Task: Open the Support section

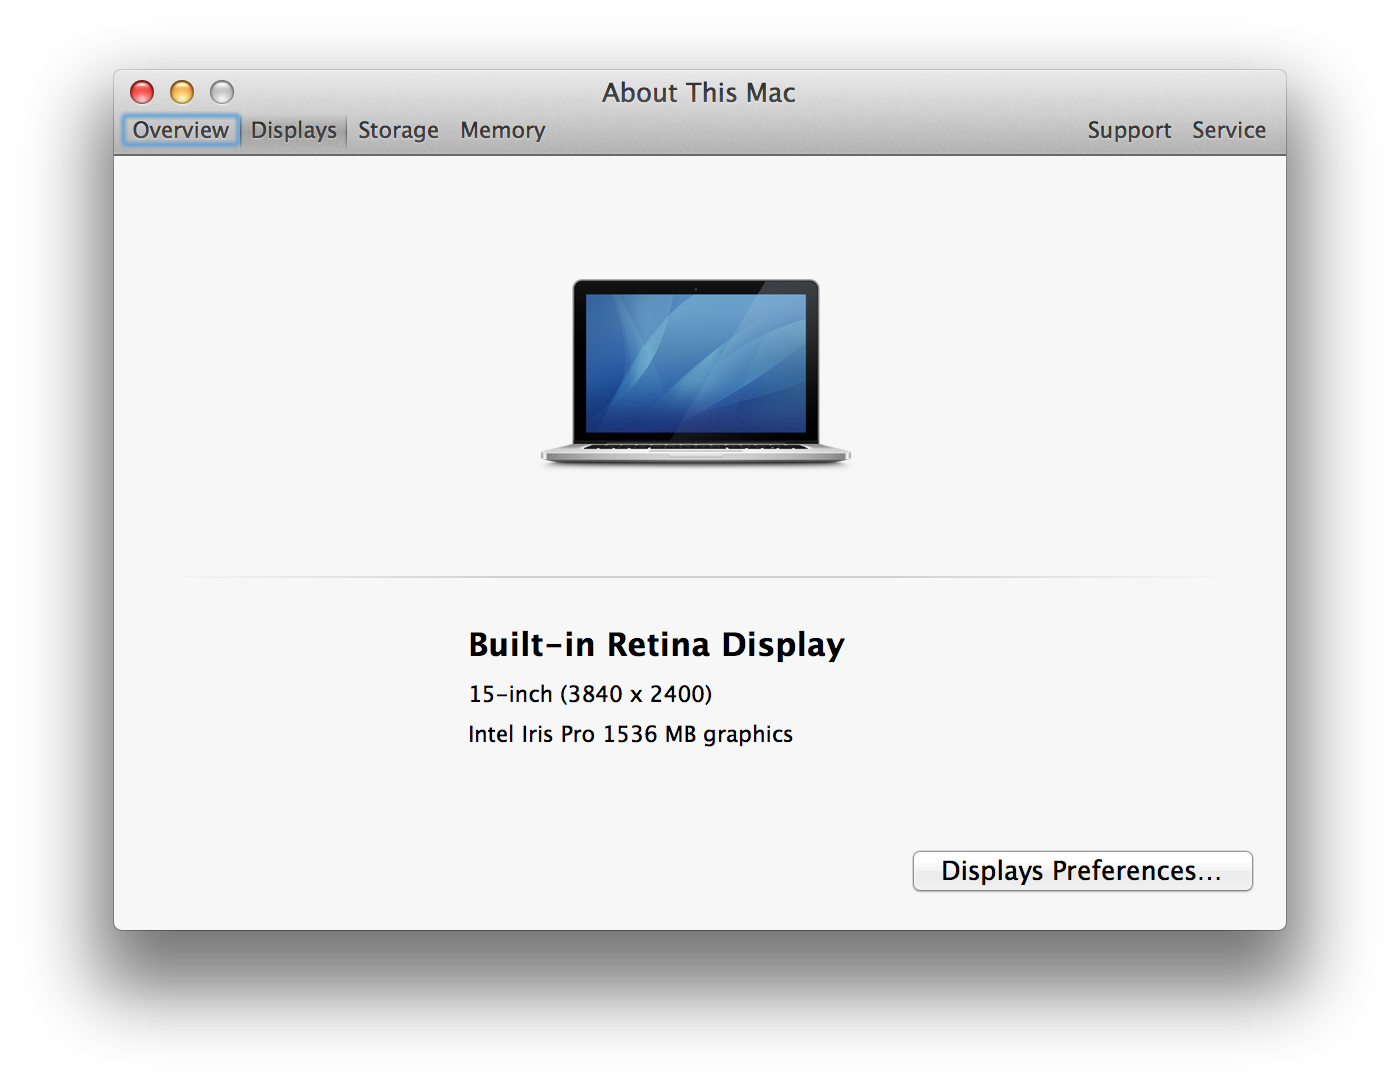Action: [1129, 130]
